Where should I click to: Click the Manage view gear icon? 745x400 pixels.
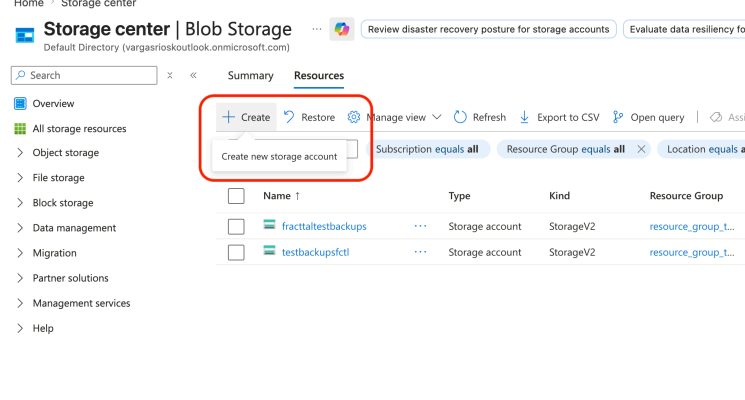pyautogui.click(x=354, y=117)
